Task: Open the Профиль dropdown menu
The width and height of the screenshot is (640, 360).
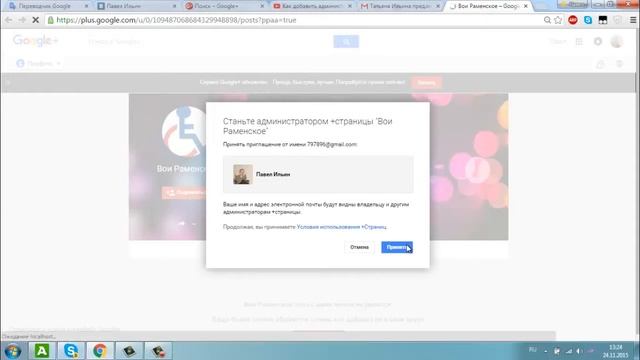Action: click(x=38, y=64)
